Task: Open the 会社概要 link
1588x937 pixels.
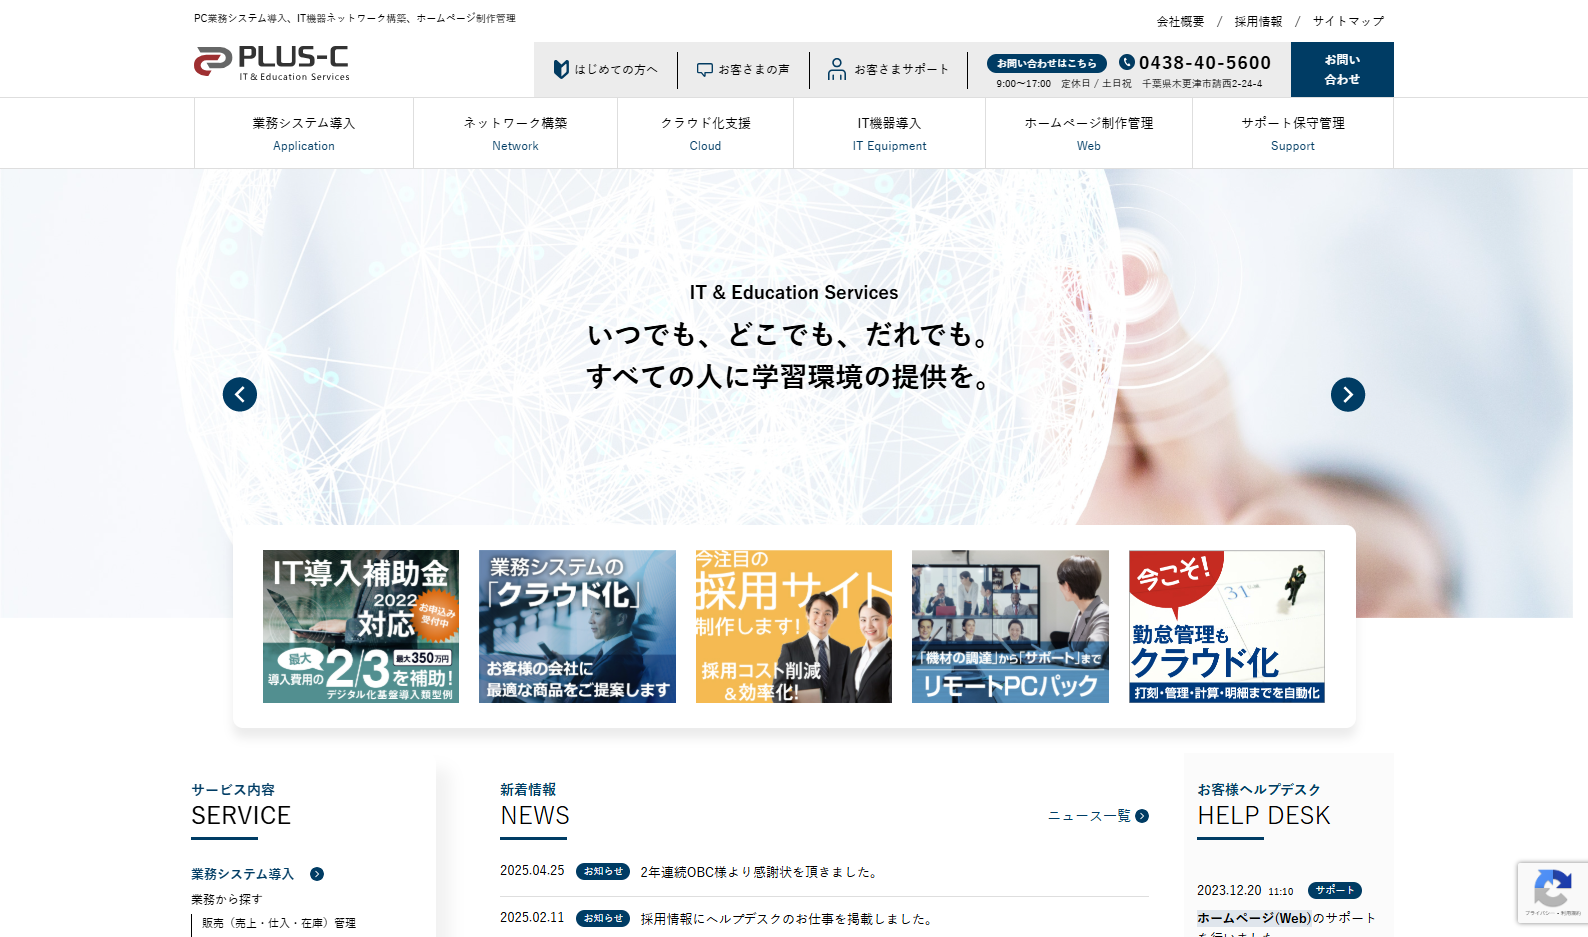Action: (1180, 21)
